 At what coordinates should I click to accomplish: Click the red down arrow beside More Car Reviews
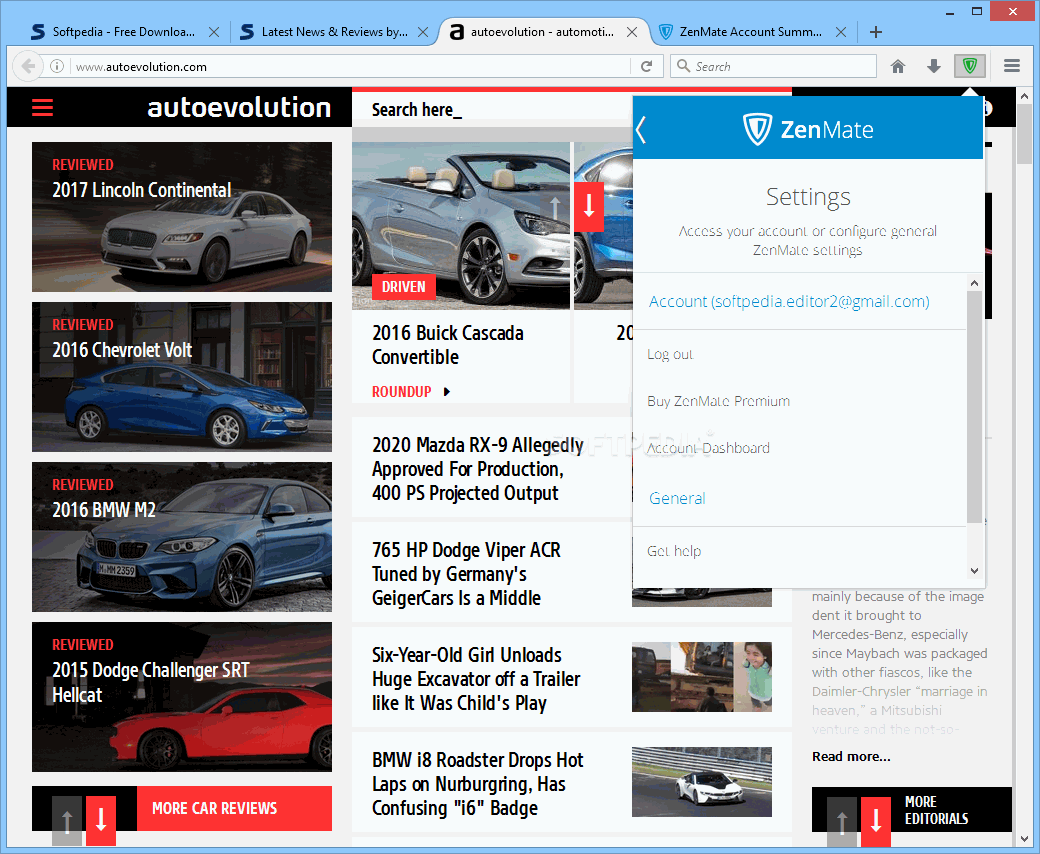tap(101, 820)
